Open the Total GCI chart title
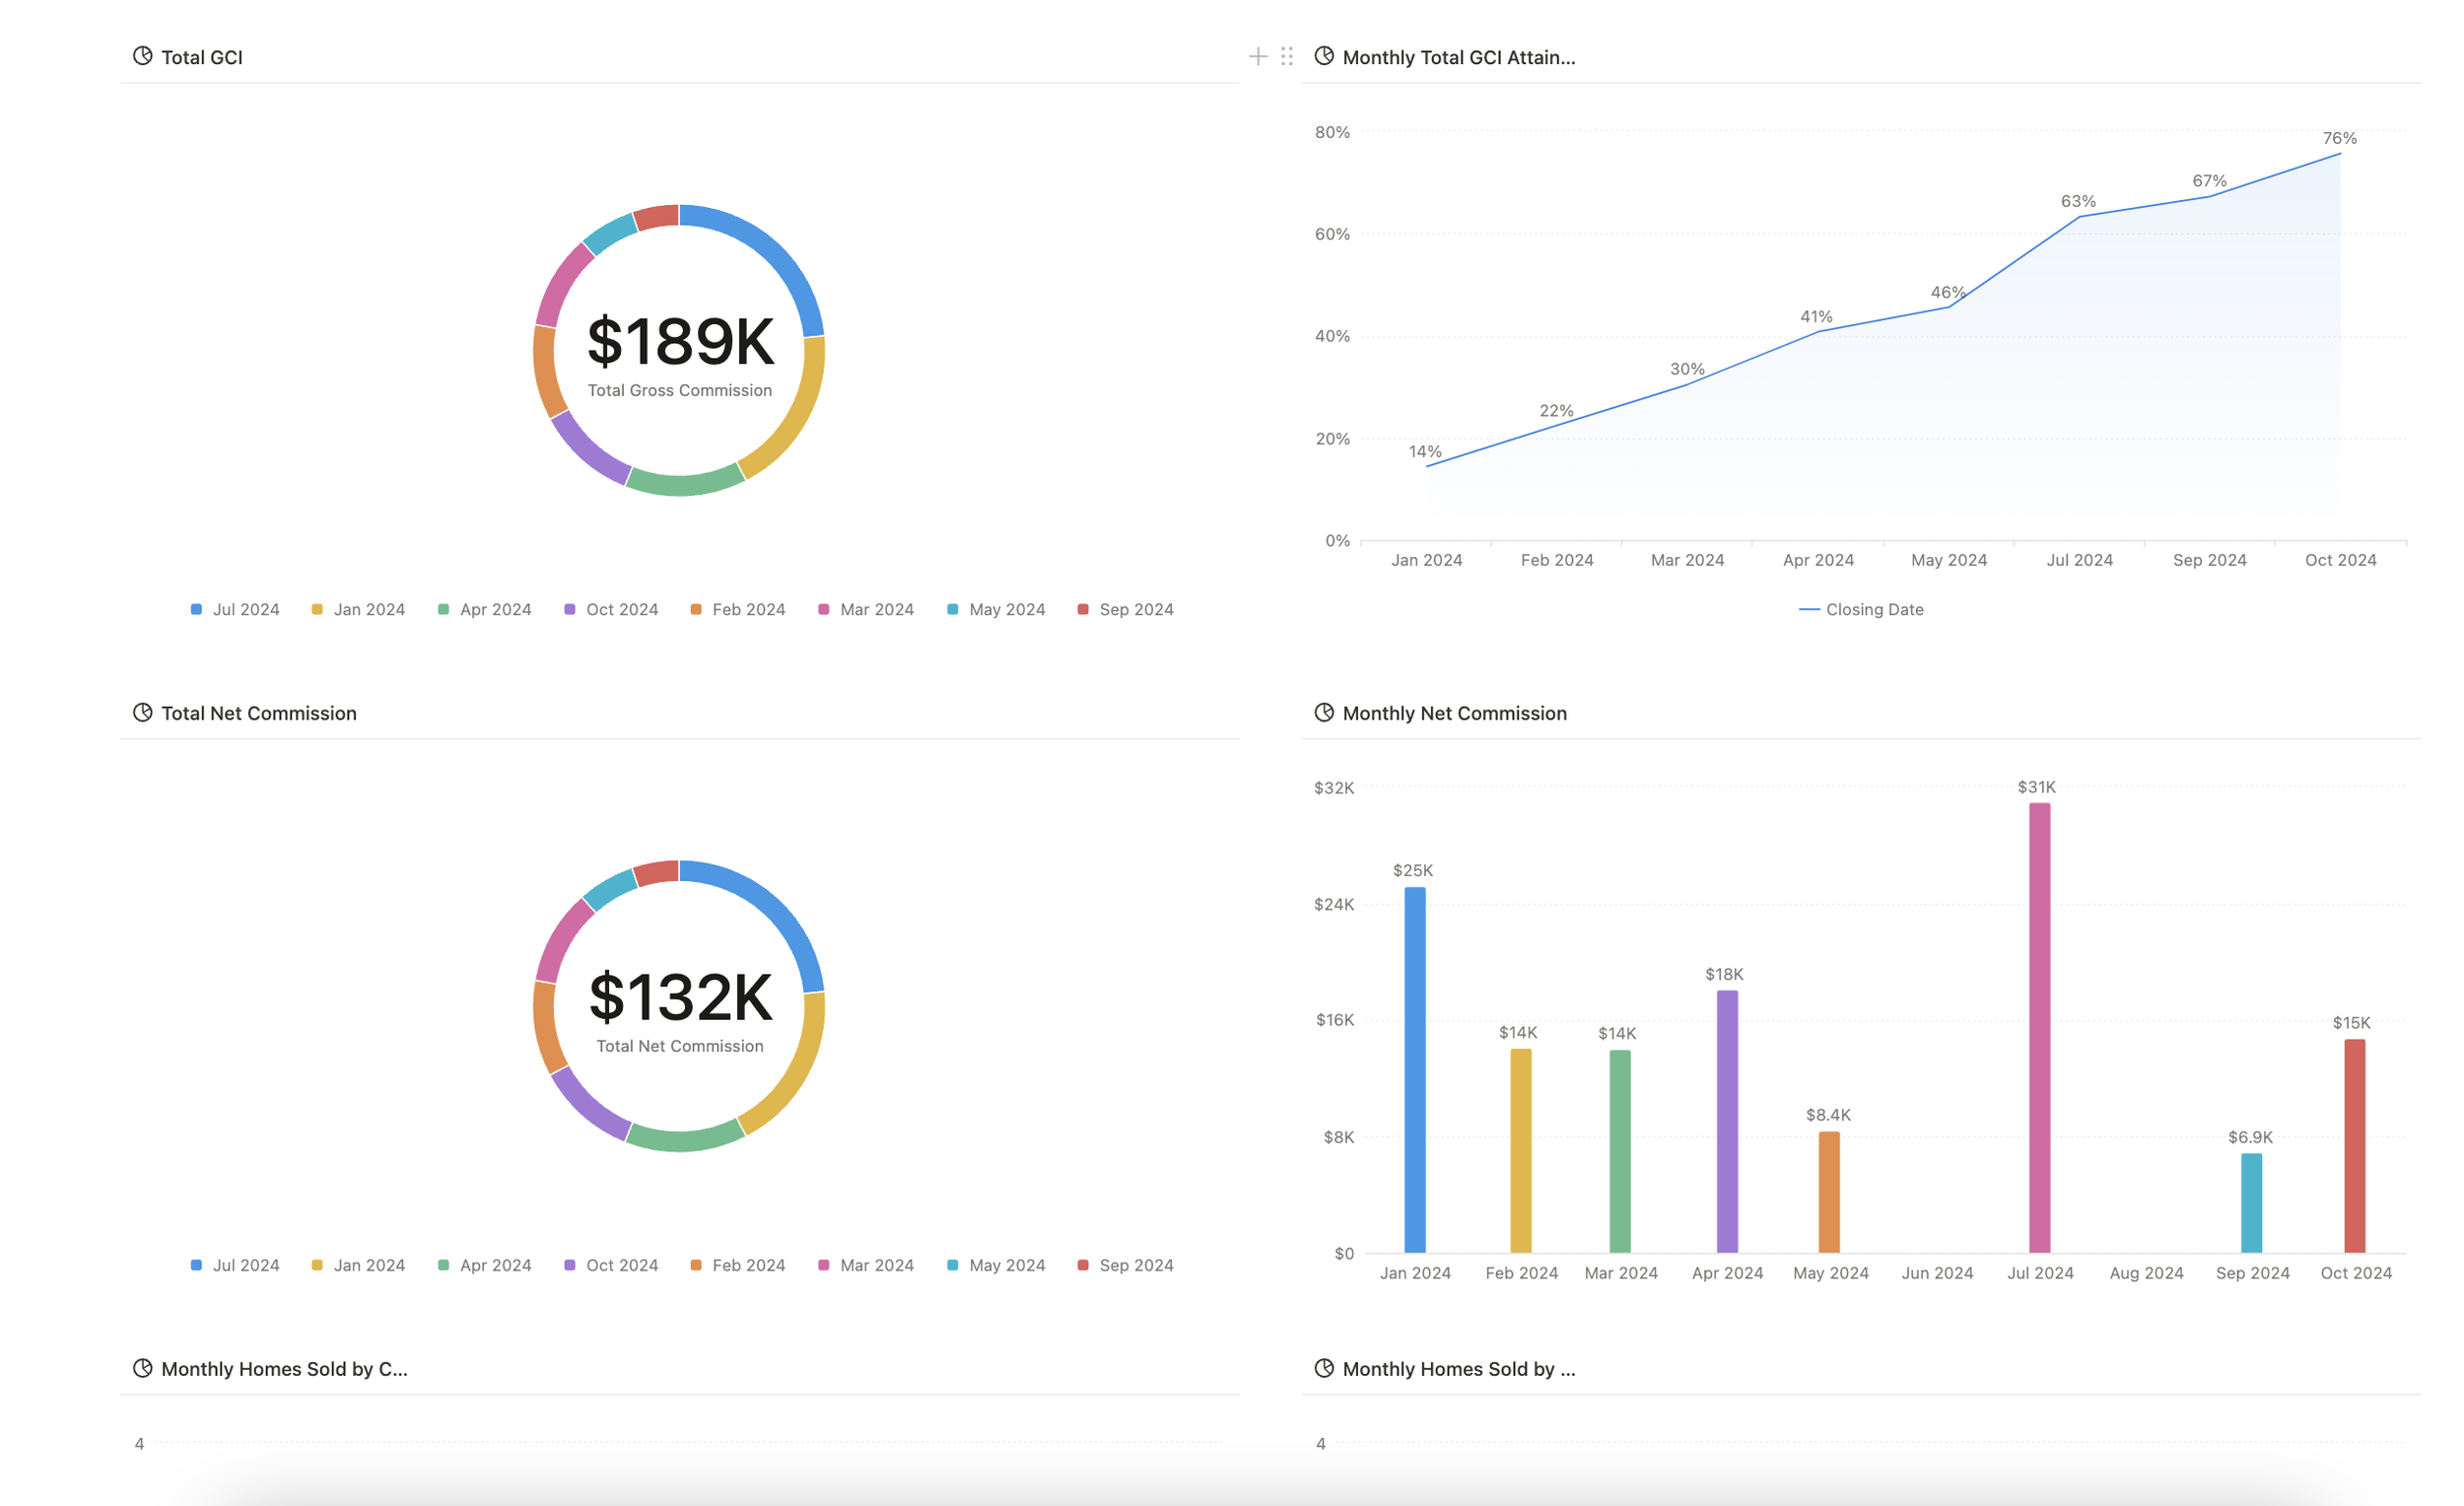Image resolution: width=2464 pixels, height=1506 pixels. [x=202, y=57]
